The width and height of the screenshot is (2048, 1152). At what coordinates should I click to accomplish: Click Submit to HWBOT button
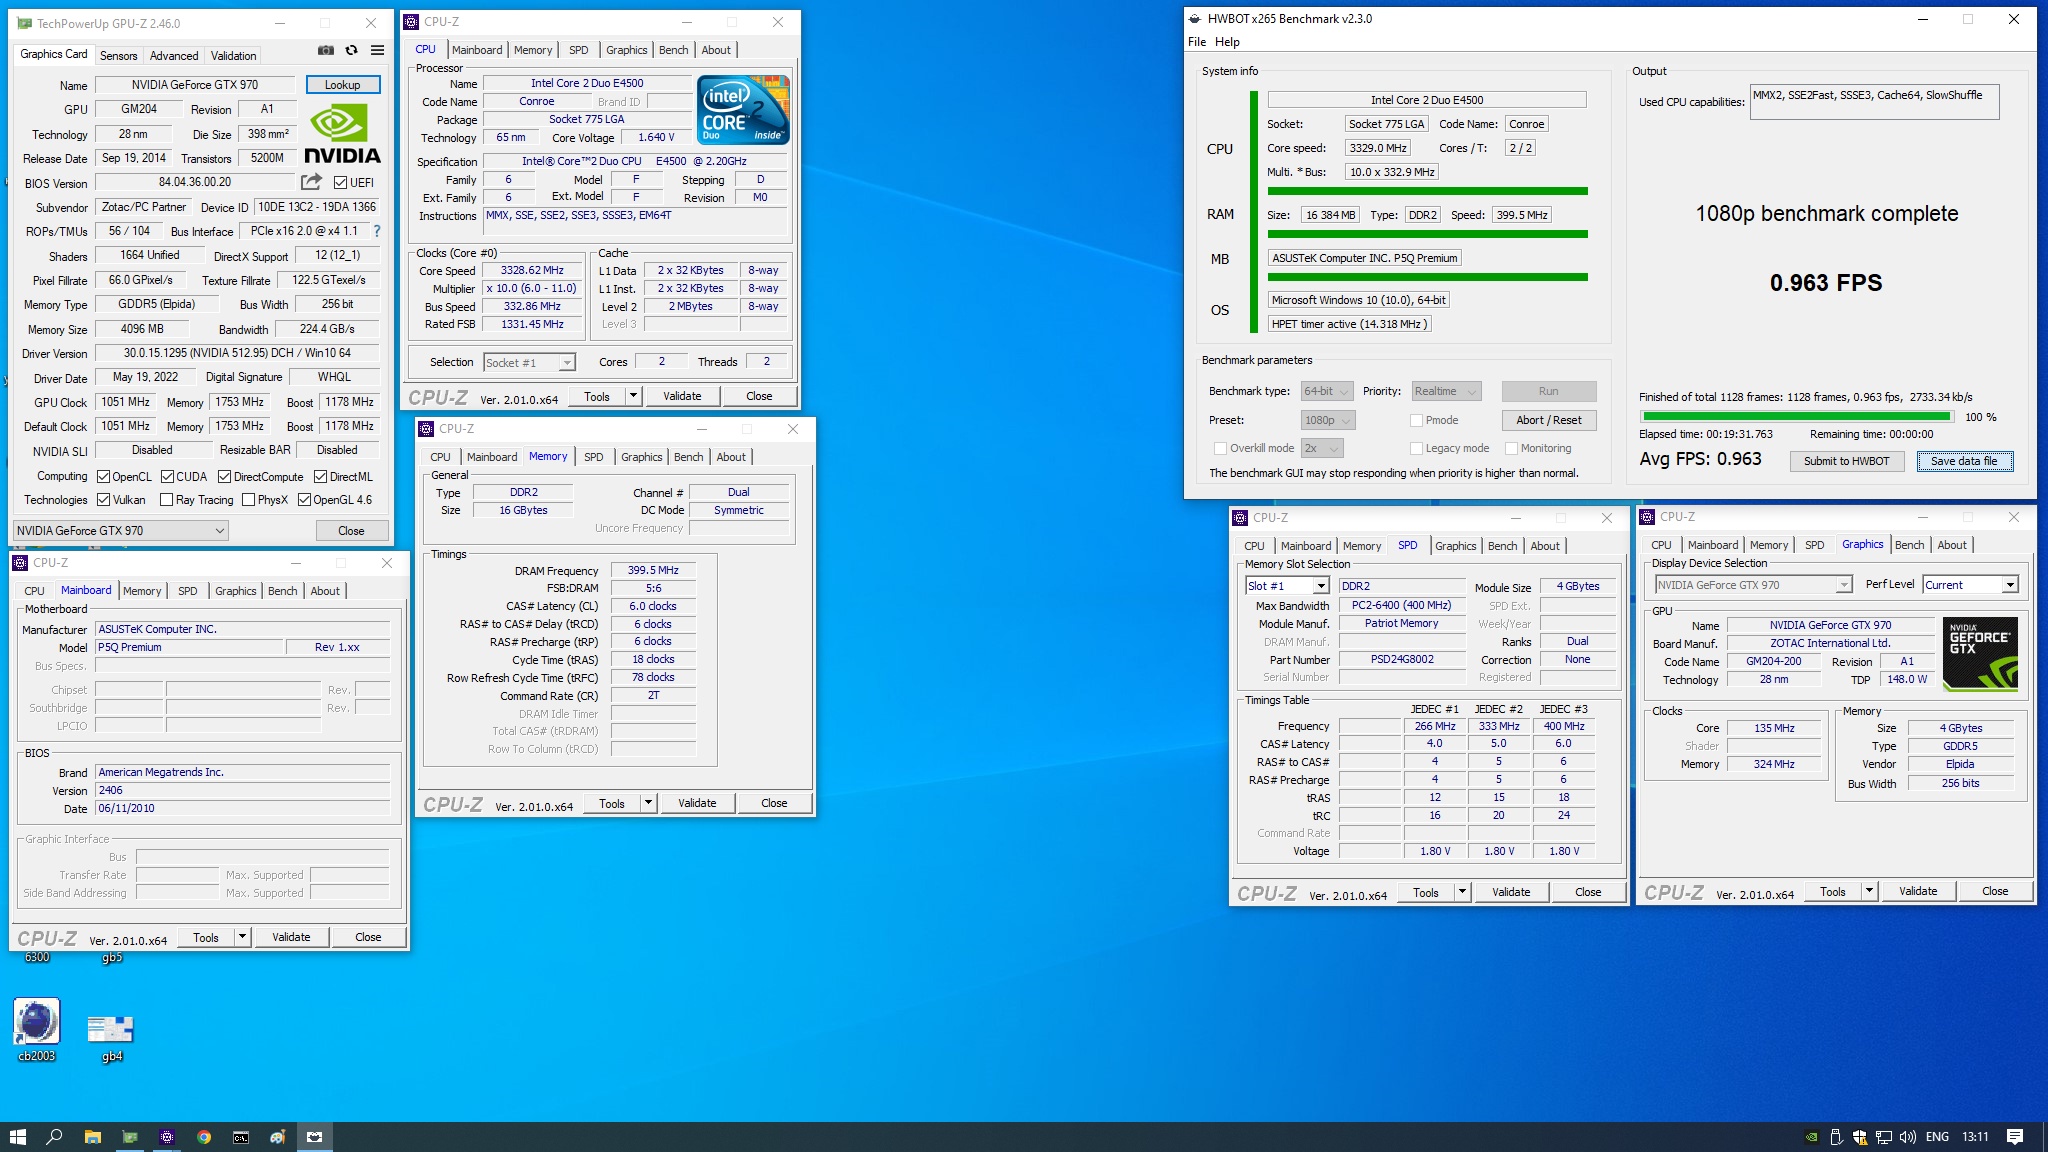tap(1846, 461)
